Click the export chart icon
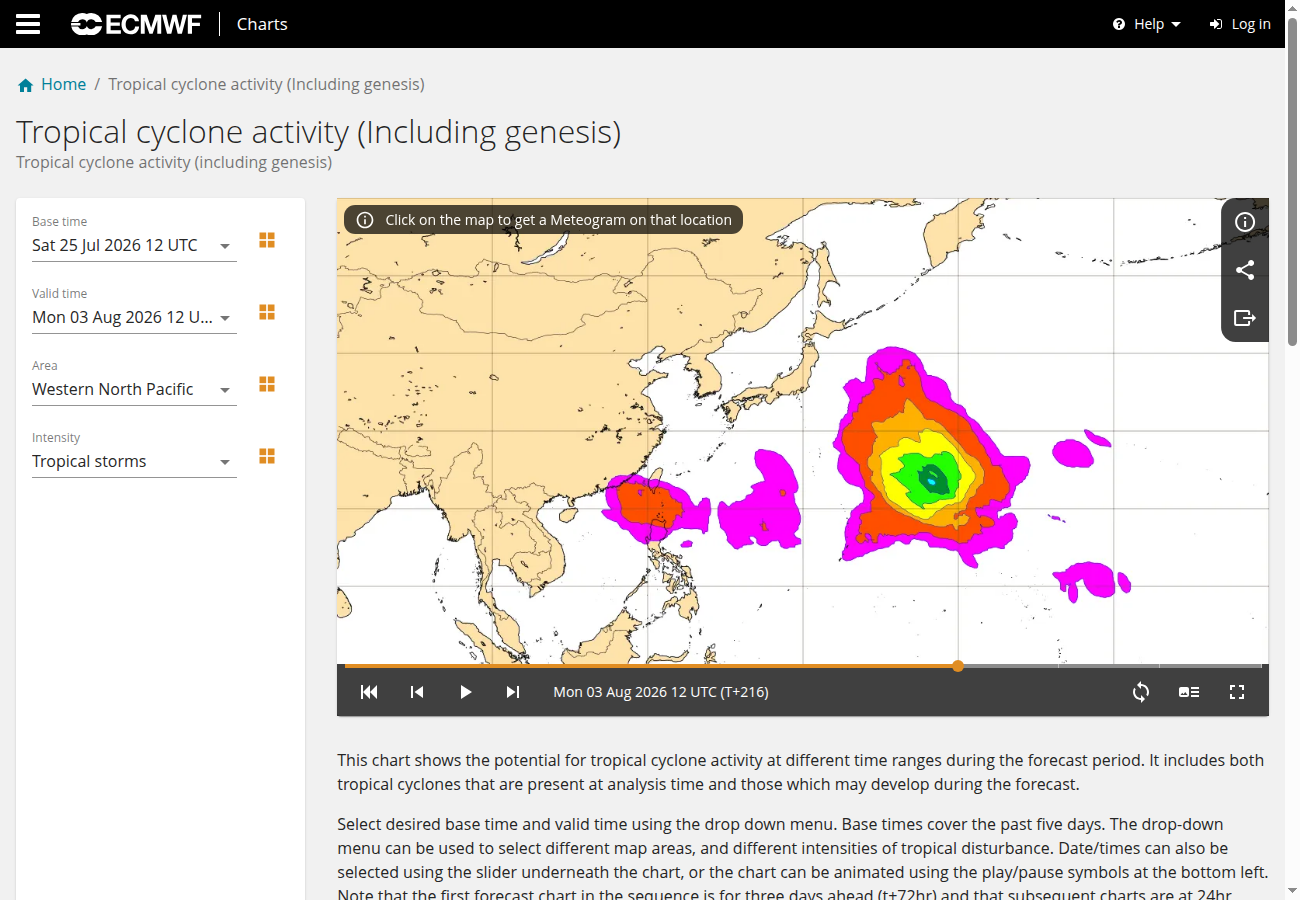This screenshot has width=1300, height=900. (x=1245, y=318)
